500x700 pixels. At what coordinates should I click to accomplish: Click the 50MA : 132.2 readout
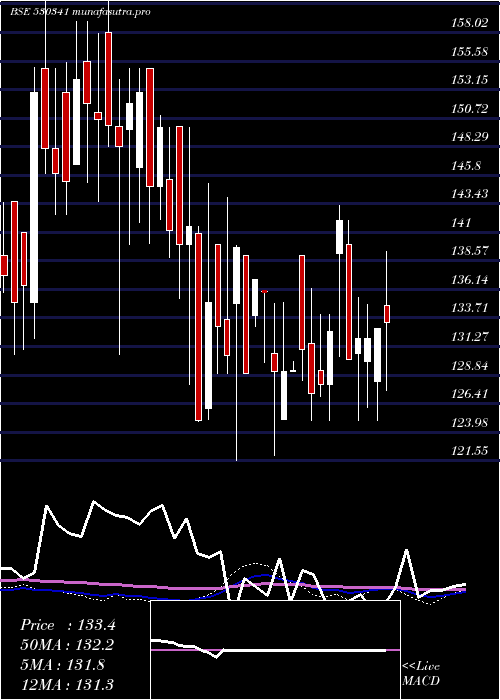tap(67, 645)
